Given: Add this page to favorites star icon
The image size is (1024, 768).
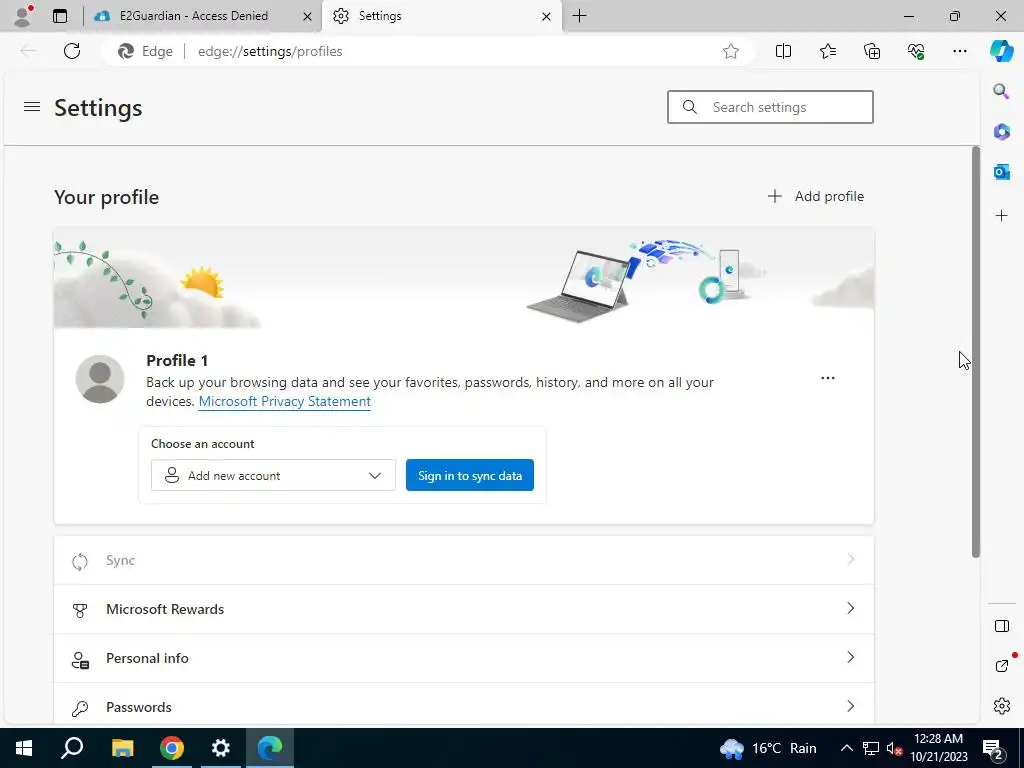Looking at the screenshot, I should click(731, 51).
